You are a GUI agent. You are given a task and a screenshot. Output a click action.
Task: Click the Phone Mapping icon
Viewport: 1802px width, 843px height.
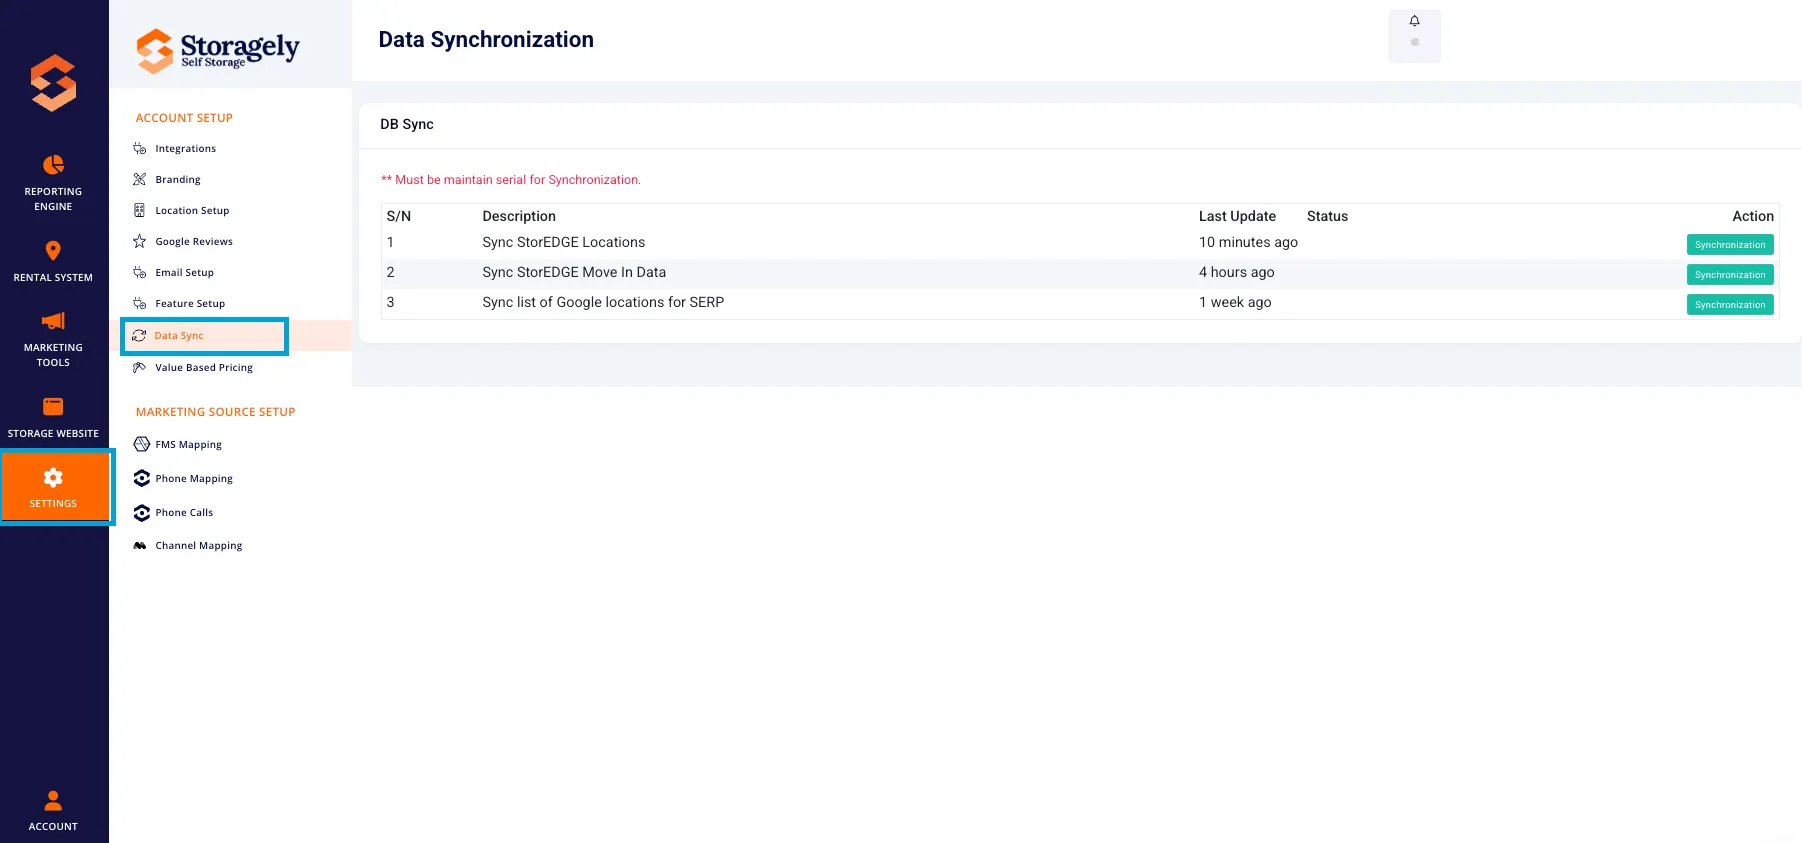(x=142, y=479)
